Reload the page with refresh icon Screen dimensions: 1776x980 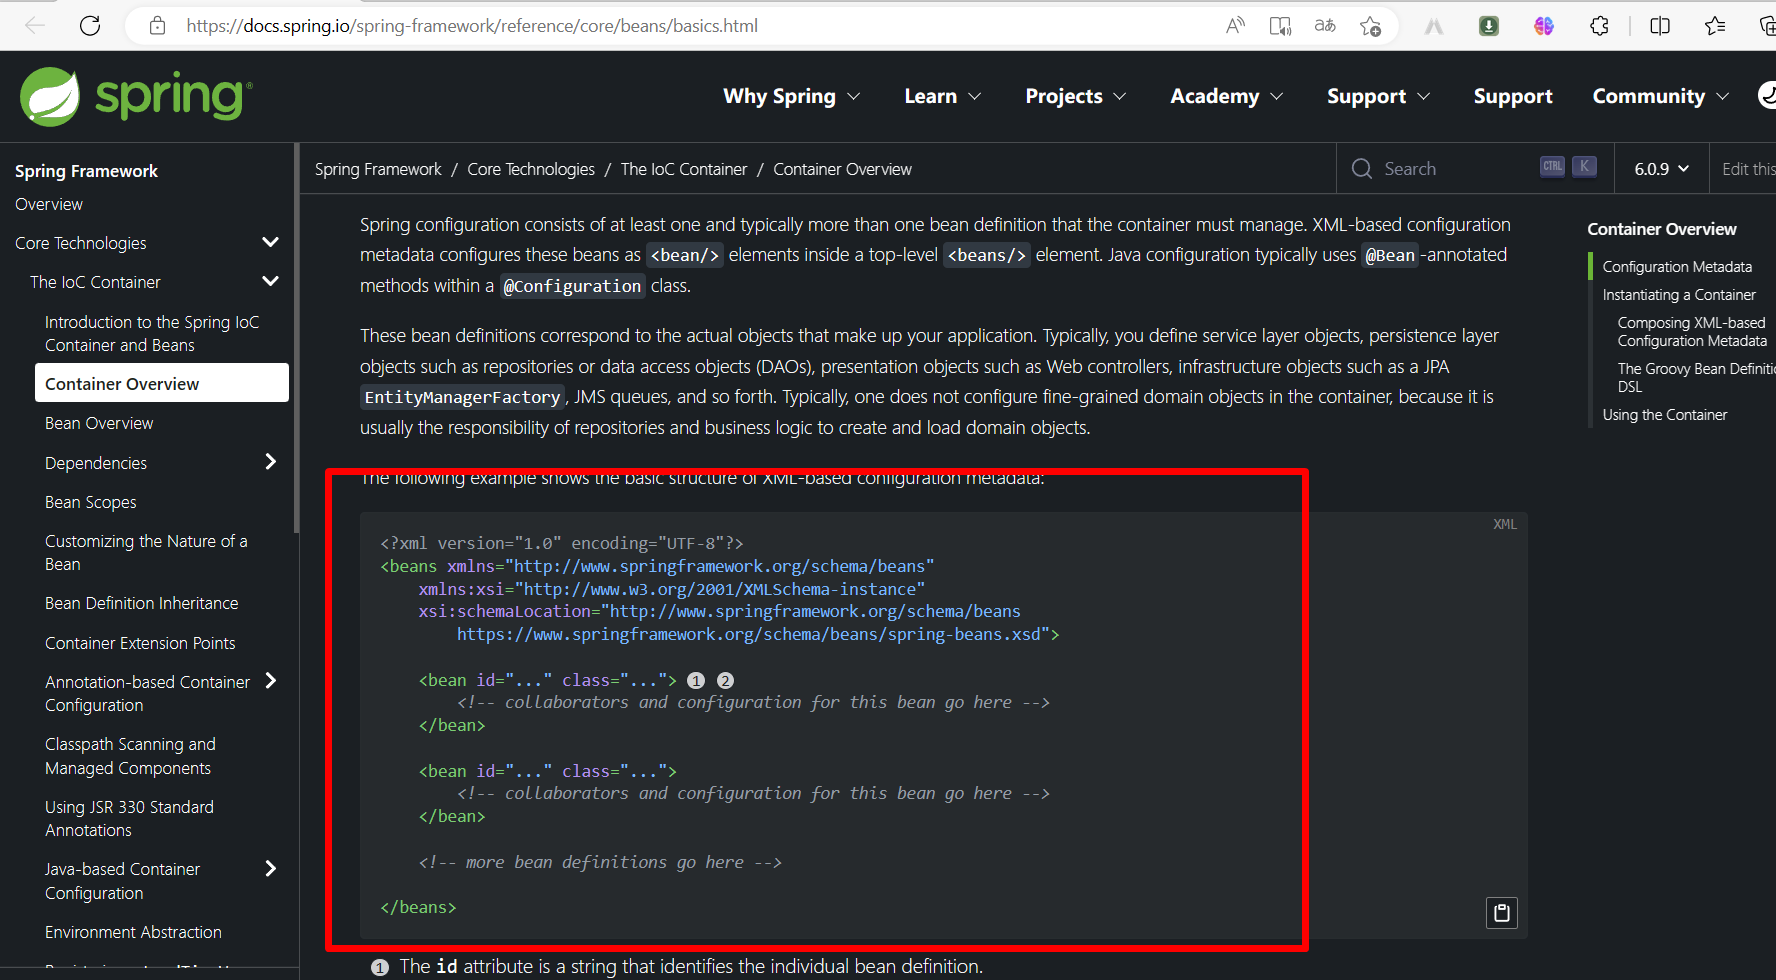pyautogui.click(x=90, y=26)
